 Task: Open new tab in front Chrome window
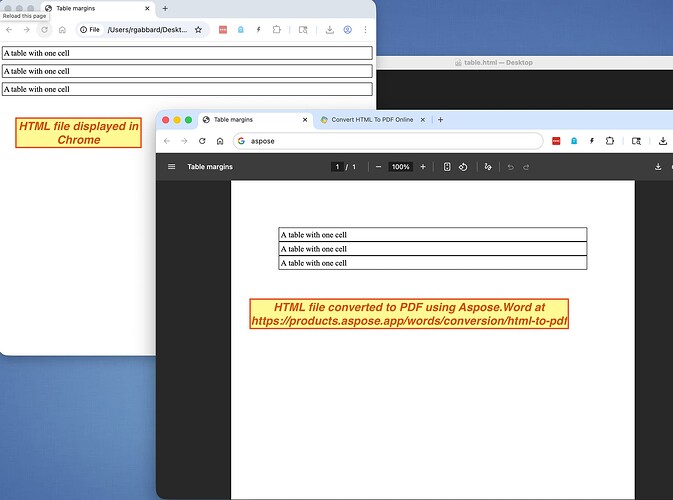438,119
